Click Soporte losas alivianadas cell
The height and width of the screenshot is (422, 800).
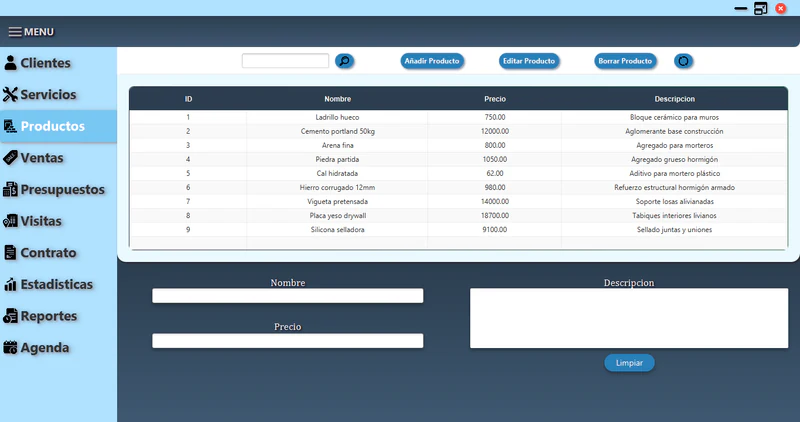(x=674, y=202)
